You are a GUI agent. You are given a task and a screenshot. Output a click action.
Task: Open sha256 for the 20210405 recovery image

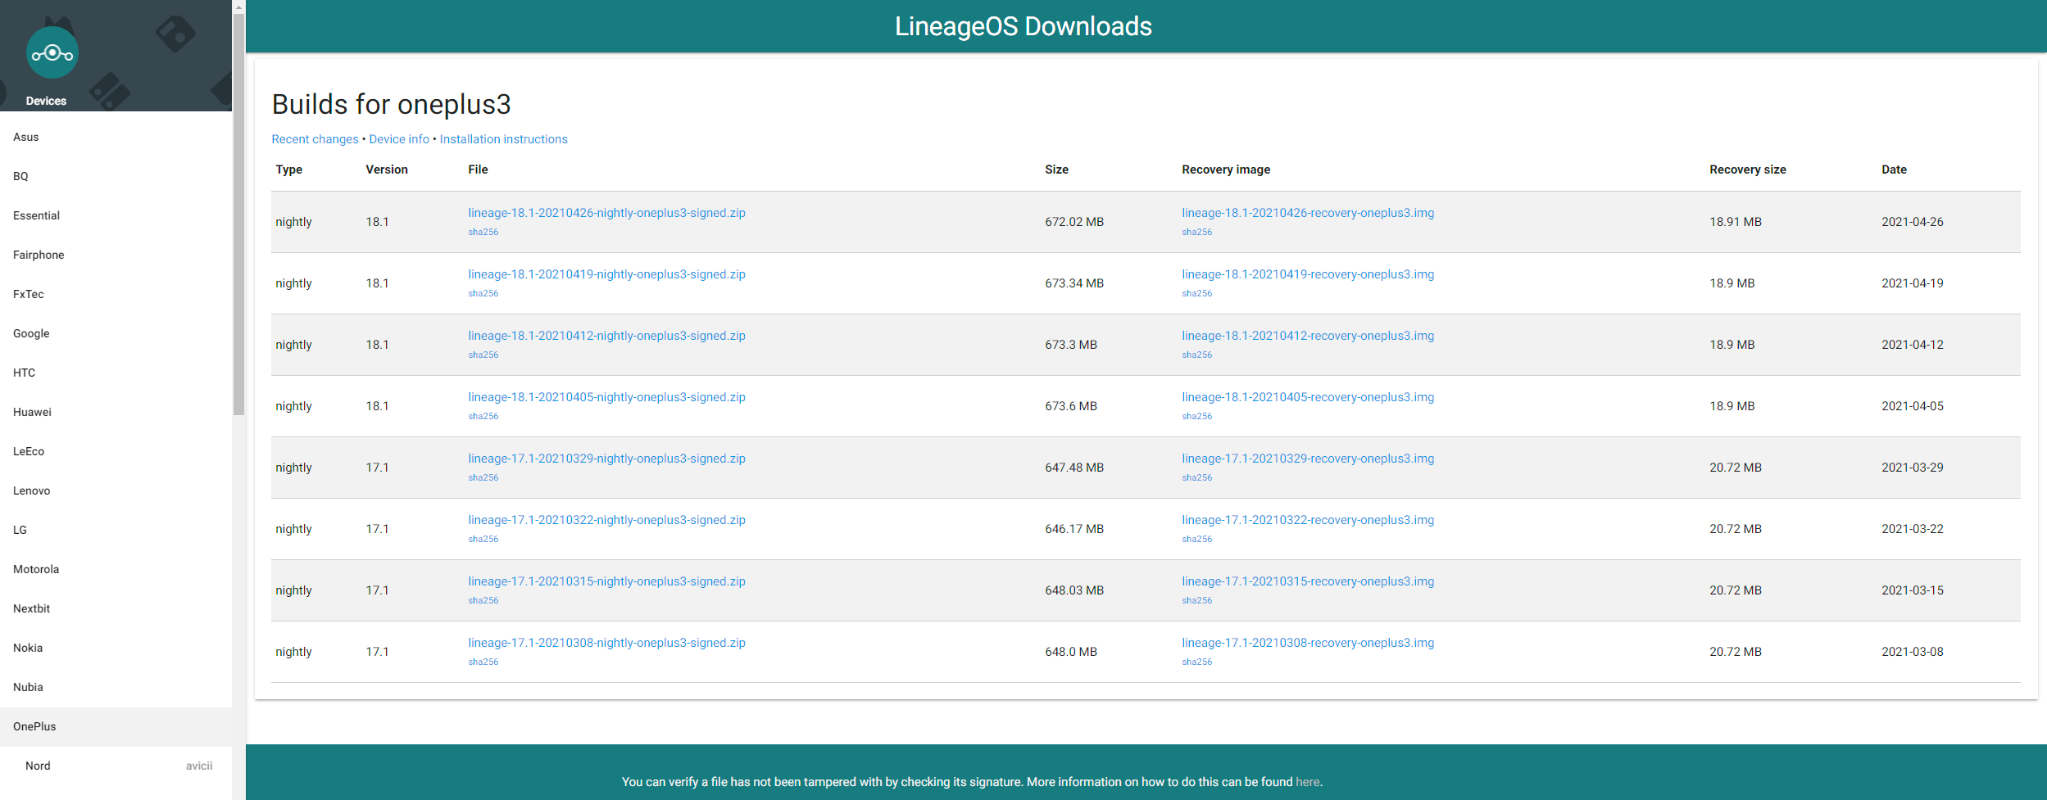[x=1197, y=416]
